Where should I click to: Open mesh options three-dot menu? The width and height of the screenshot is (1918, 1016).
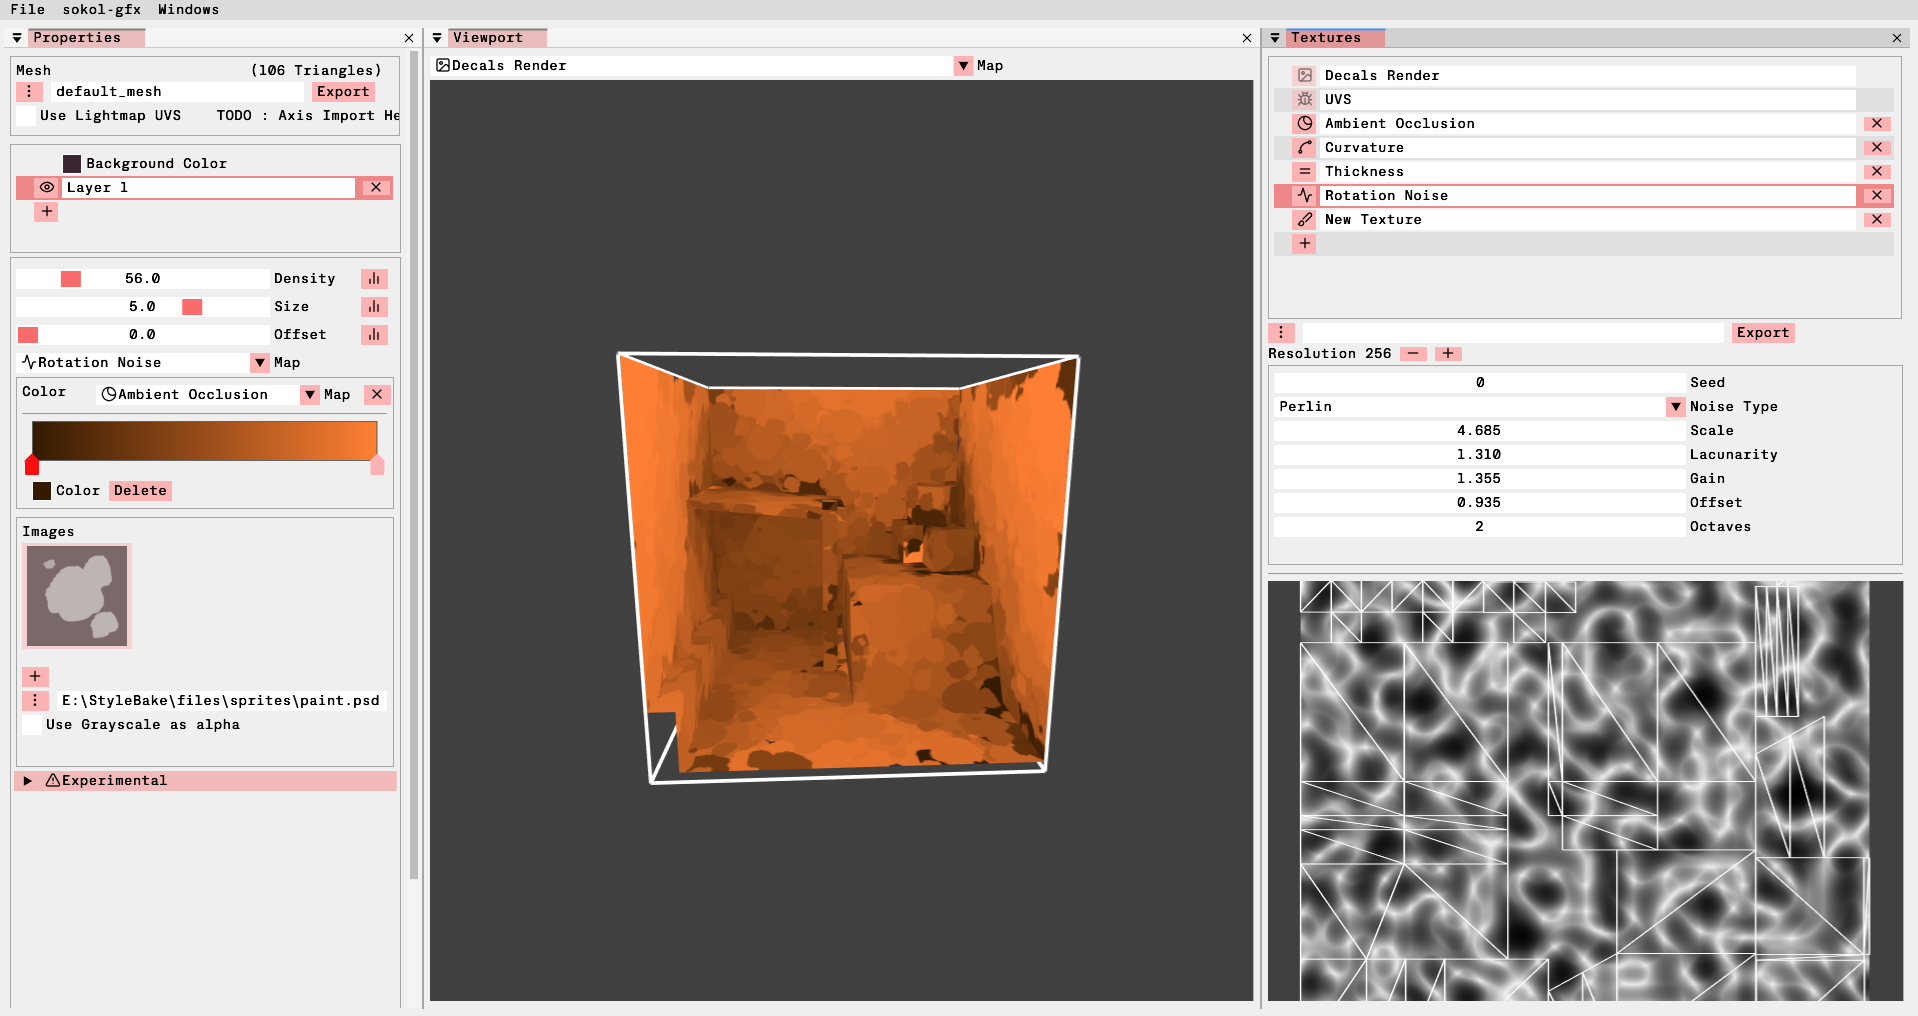(29, 91)
